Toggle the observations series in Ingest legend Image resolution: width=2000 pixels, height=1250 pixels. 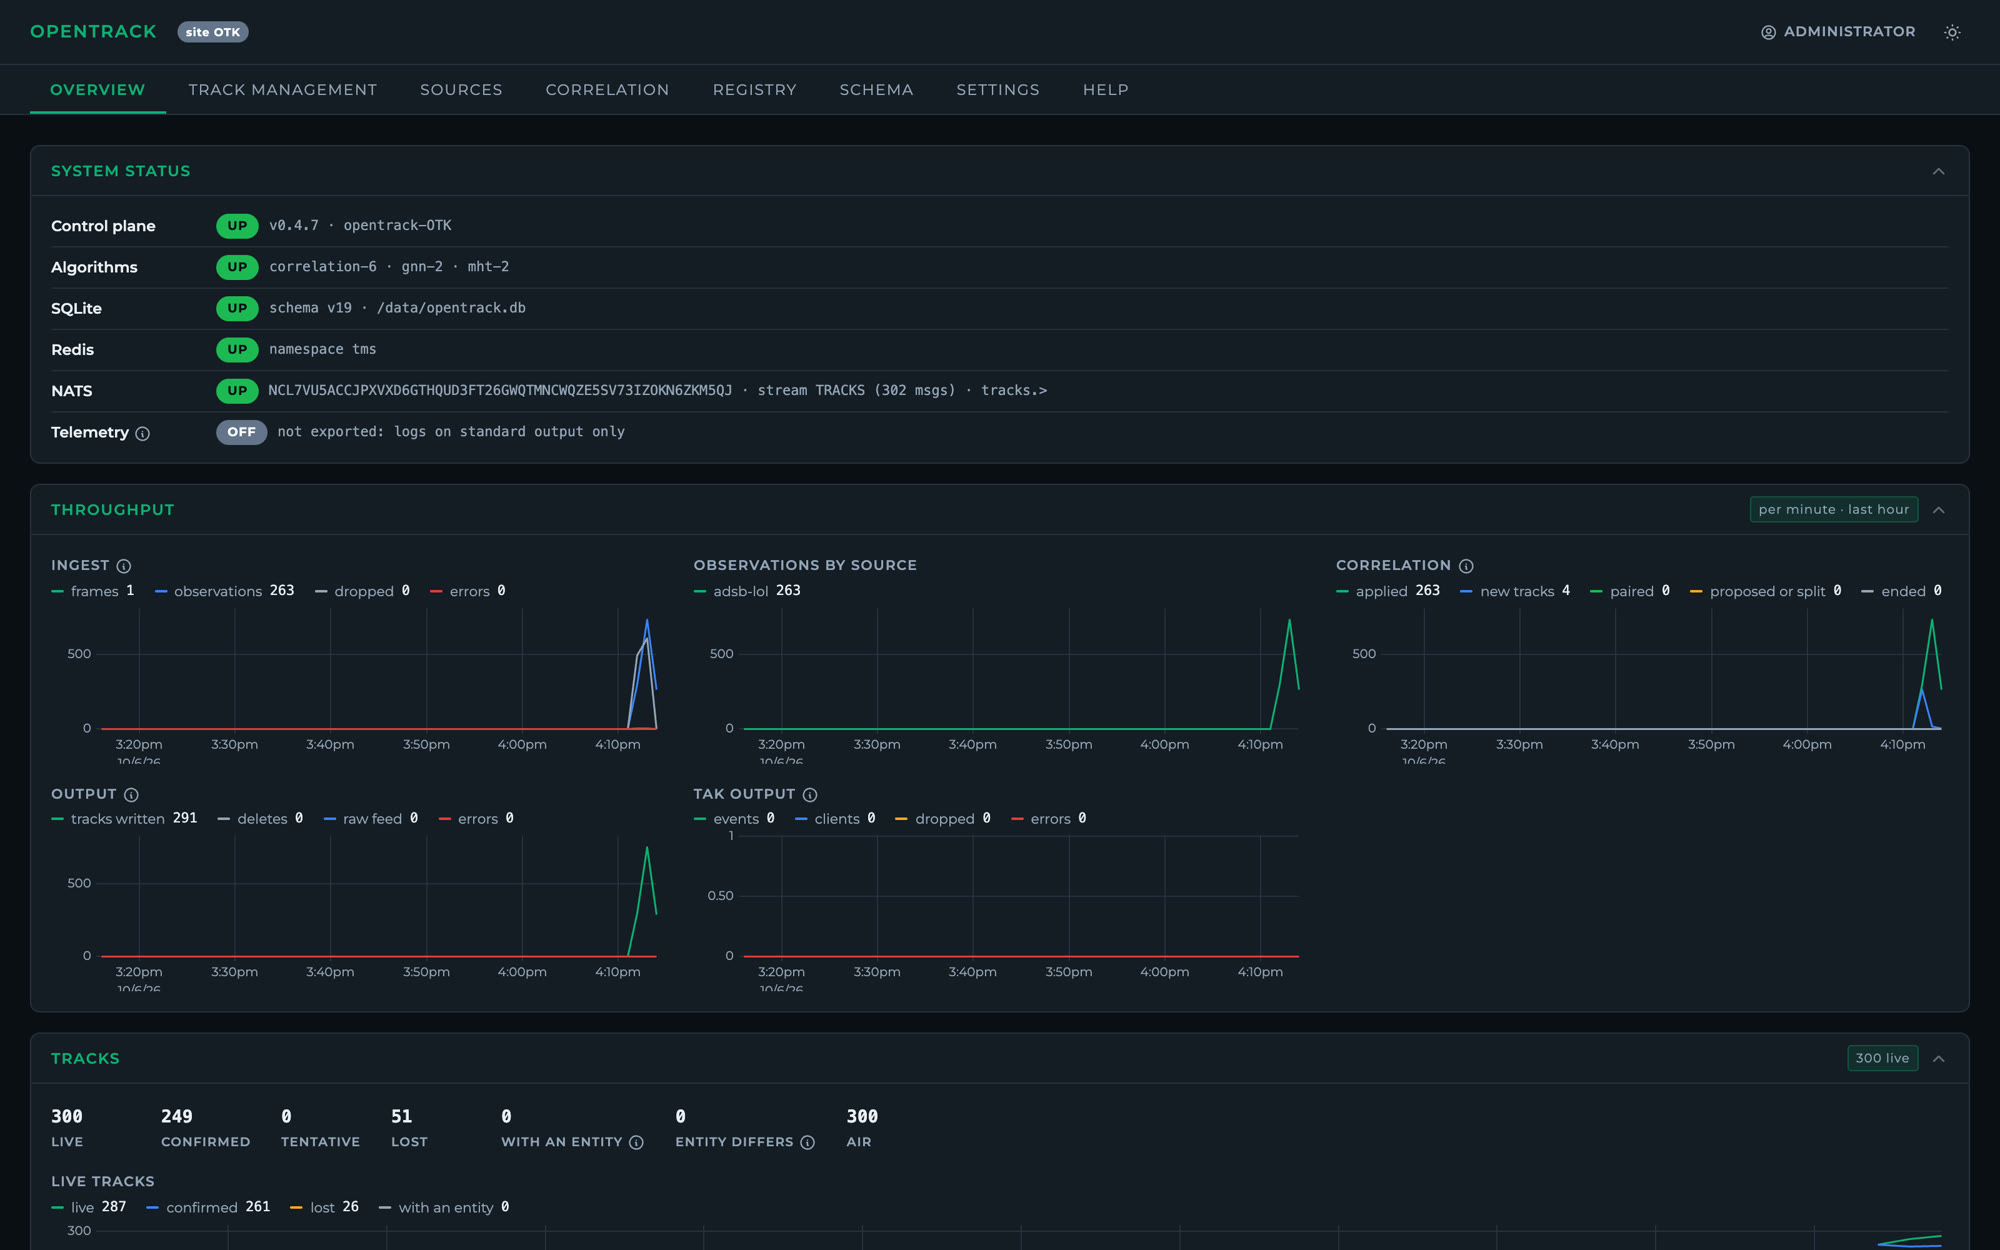224,591
